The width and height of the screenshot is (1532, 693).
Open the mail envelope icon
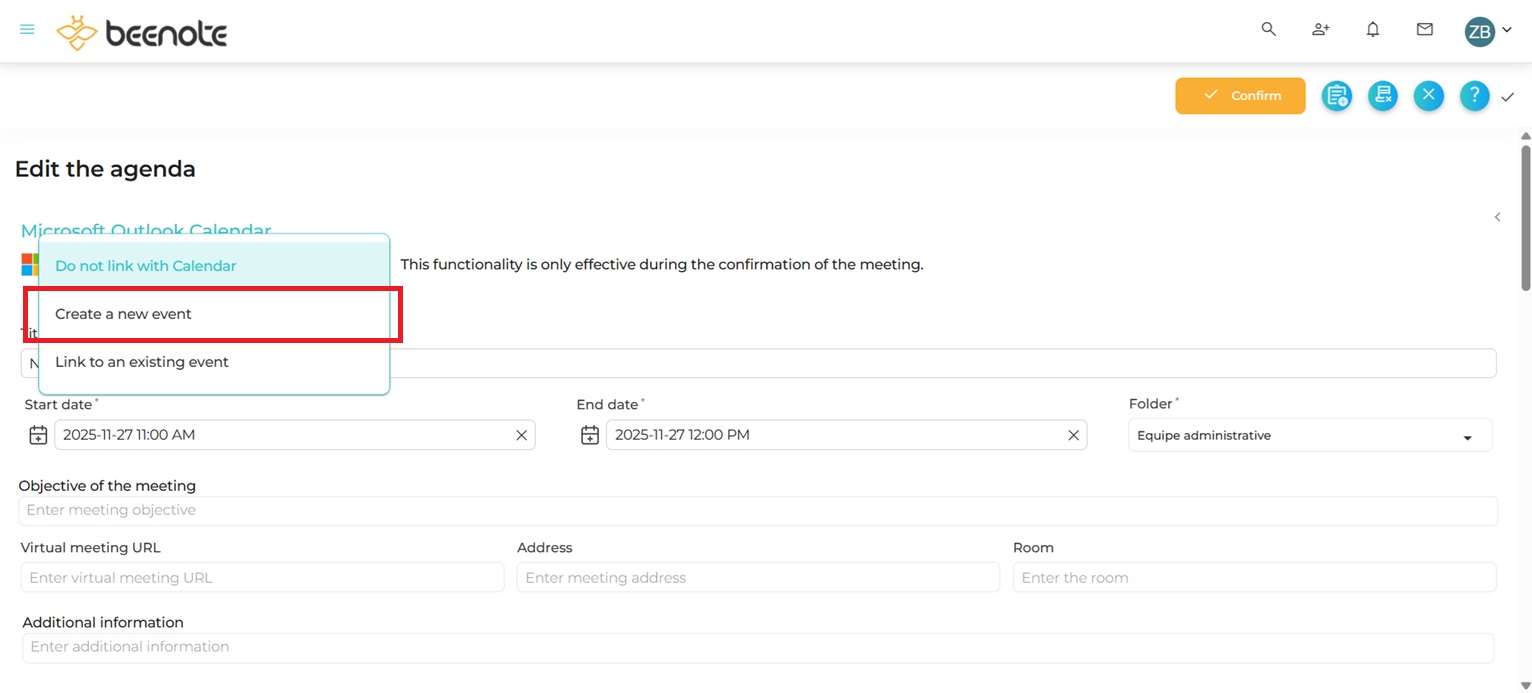click(x=1425, y=30)
